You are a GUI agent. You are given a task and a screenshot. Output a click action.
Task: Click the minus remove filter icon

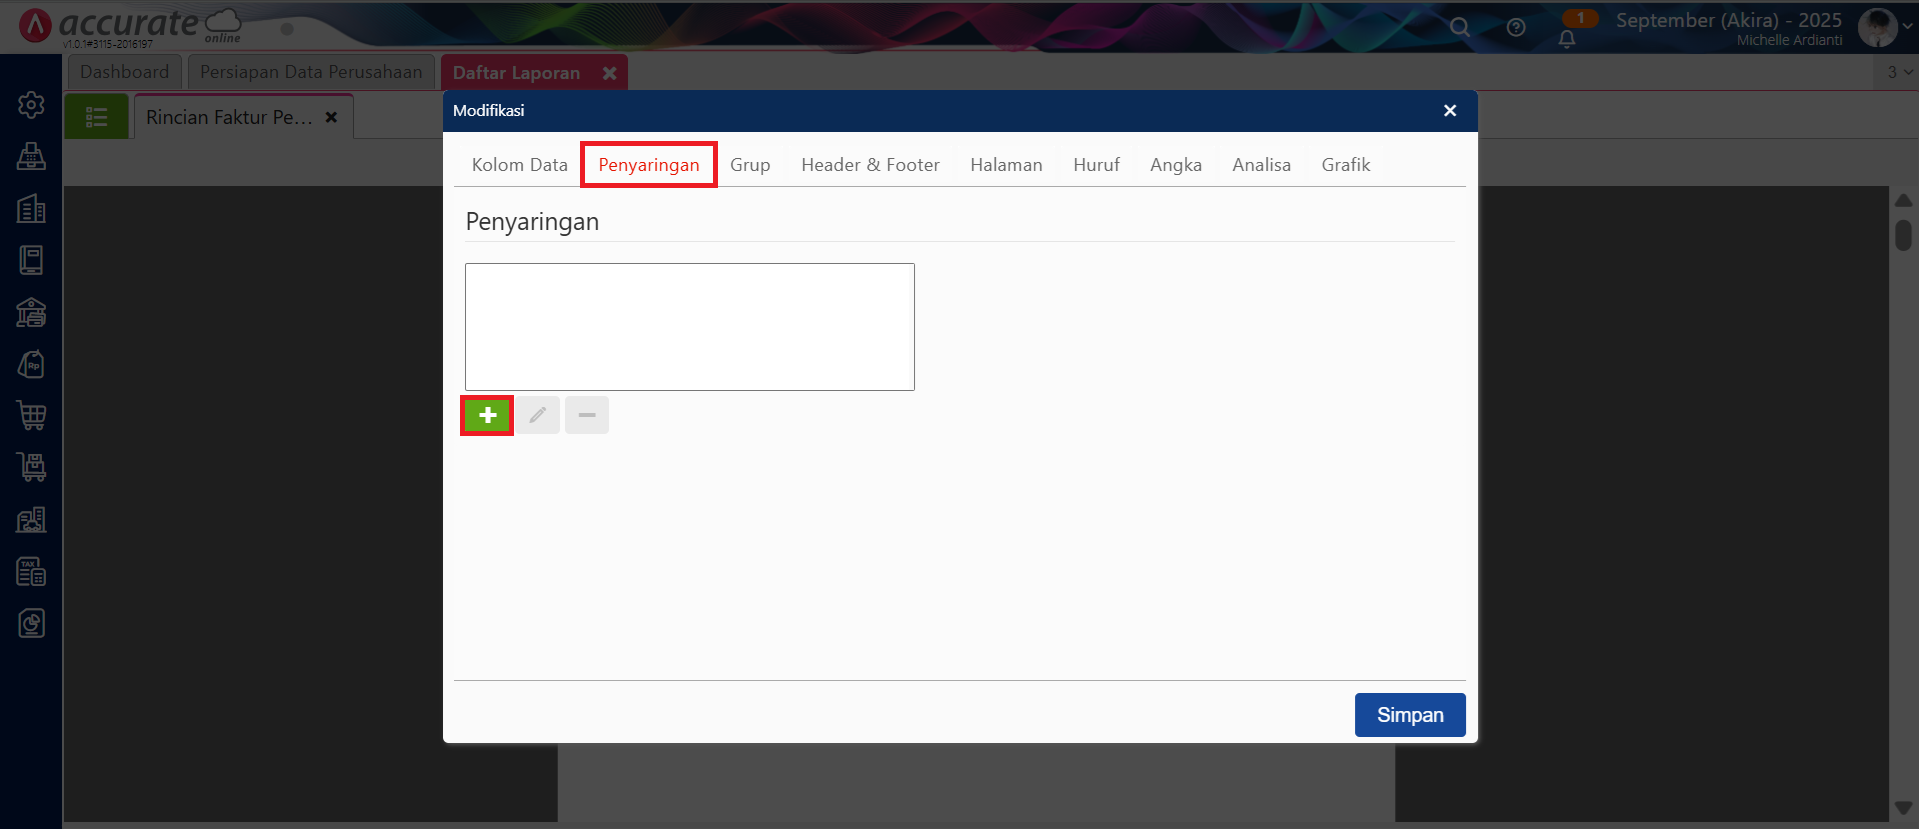pos(587,415)
